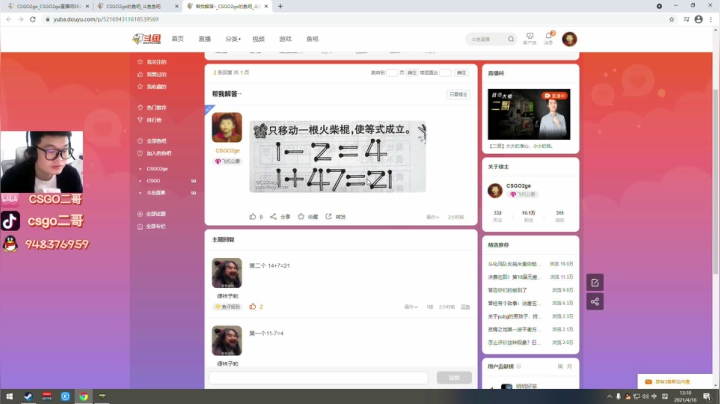This screenshot has height=404, width=720.
Task: Bookmark page with star icon
Action: 671,19
